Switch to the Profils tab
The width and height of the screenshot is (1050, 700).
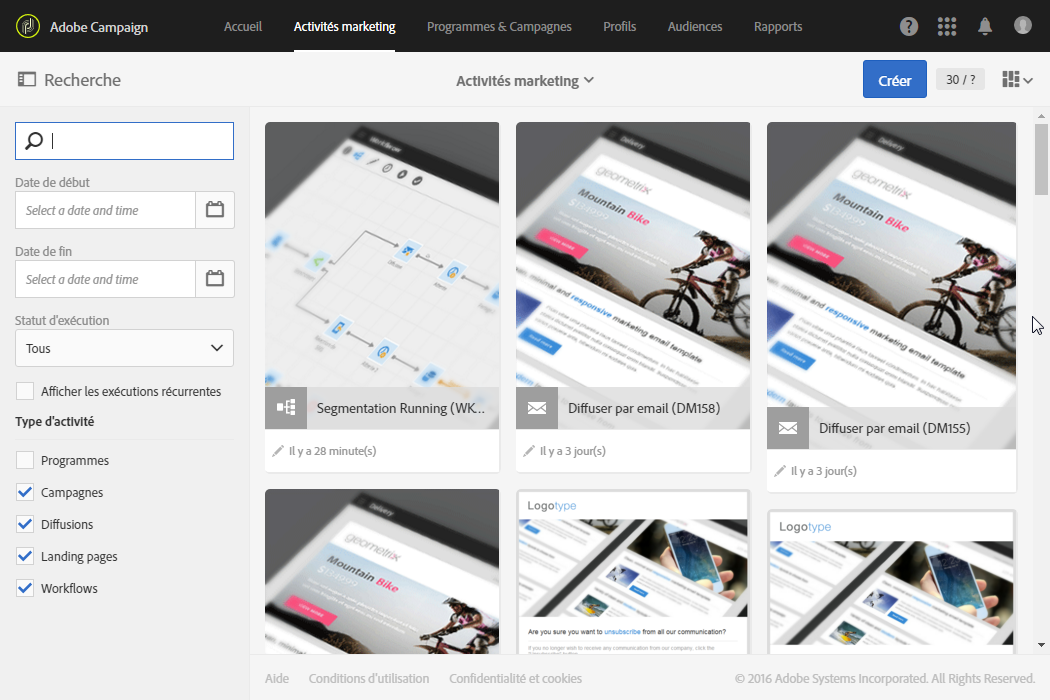[x=619, y=27]
